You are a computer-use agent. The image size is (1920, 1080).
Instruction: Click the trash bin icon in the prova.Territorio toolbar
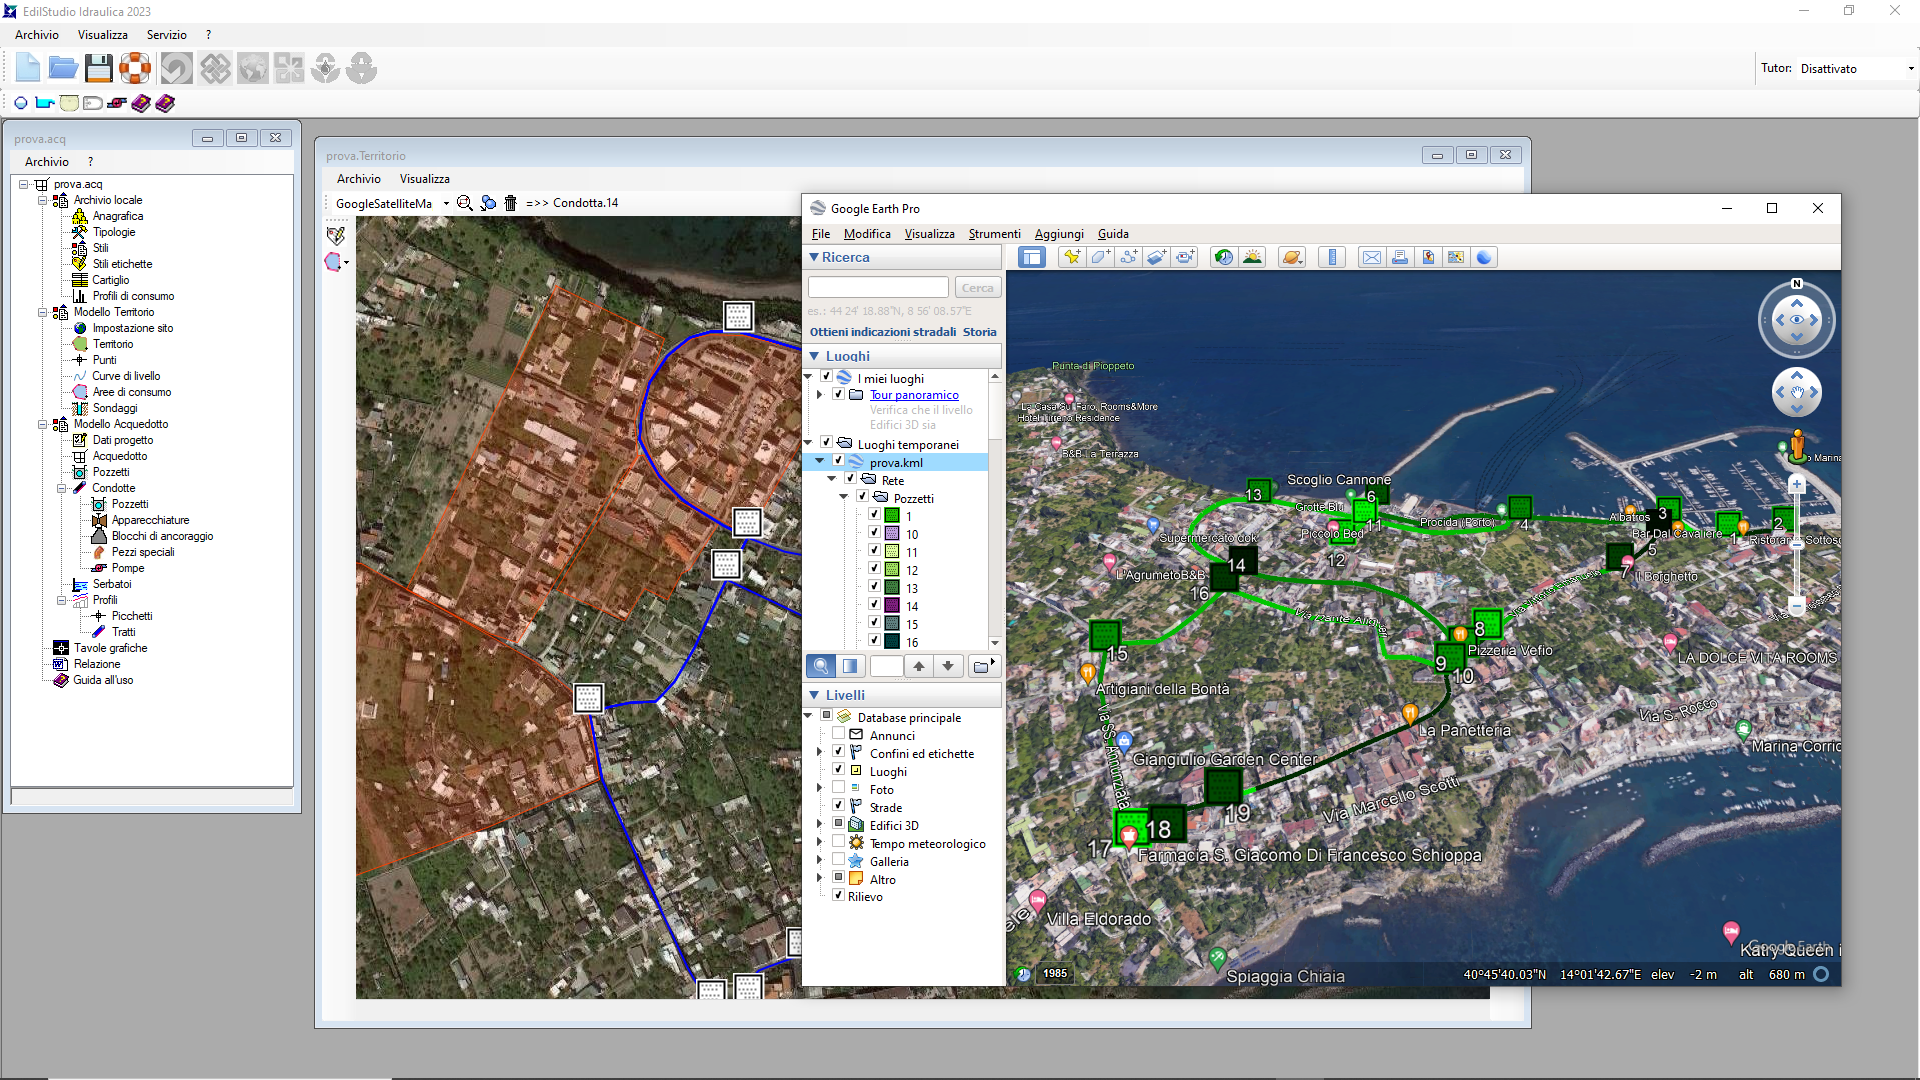(x=510, y=203)
